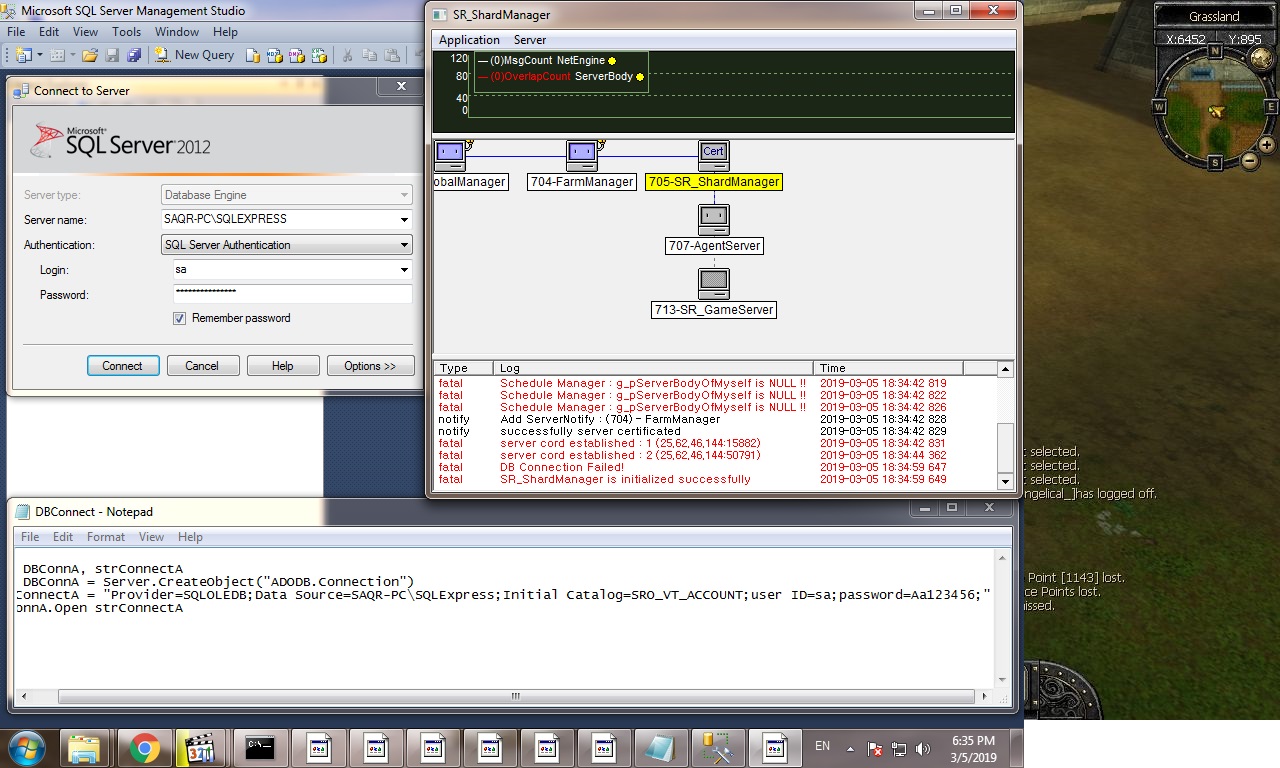Select the 713-SR_GameServer computer icon
This screenshot has height=768, width=1280.
[x=713, y=283]
